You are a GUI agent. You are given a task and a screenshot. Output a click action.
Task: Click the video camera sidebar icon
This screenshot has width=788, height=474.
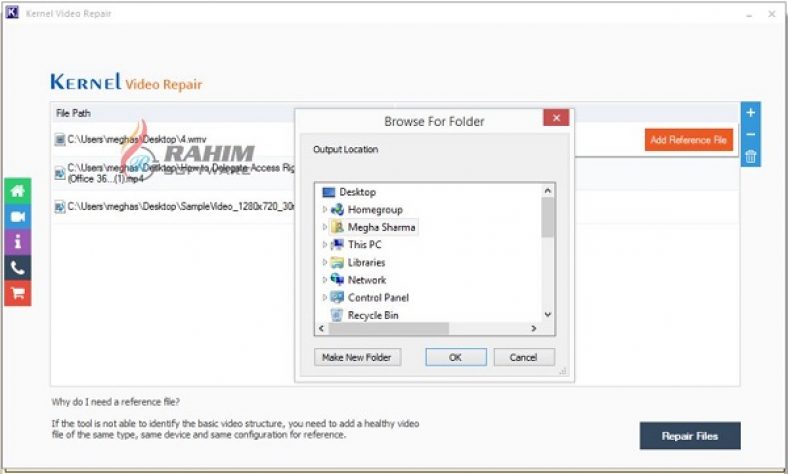[x=18, y=217]
